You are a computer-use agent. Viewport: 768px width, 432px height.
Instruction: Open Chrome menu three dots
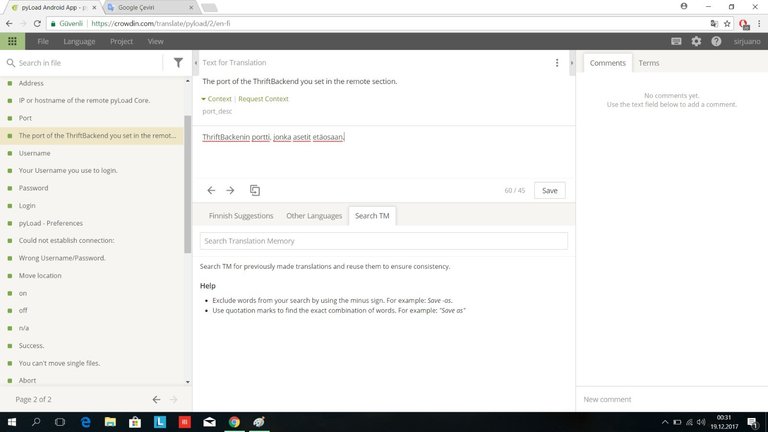tap(759, 24)
